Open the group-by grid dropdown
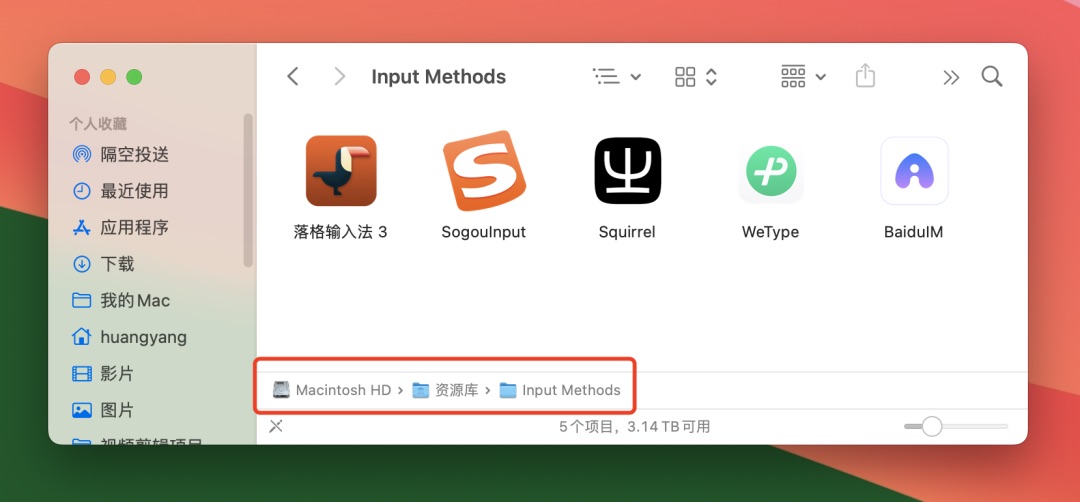This screenshot has width=1080, height=502. point(803,76)
